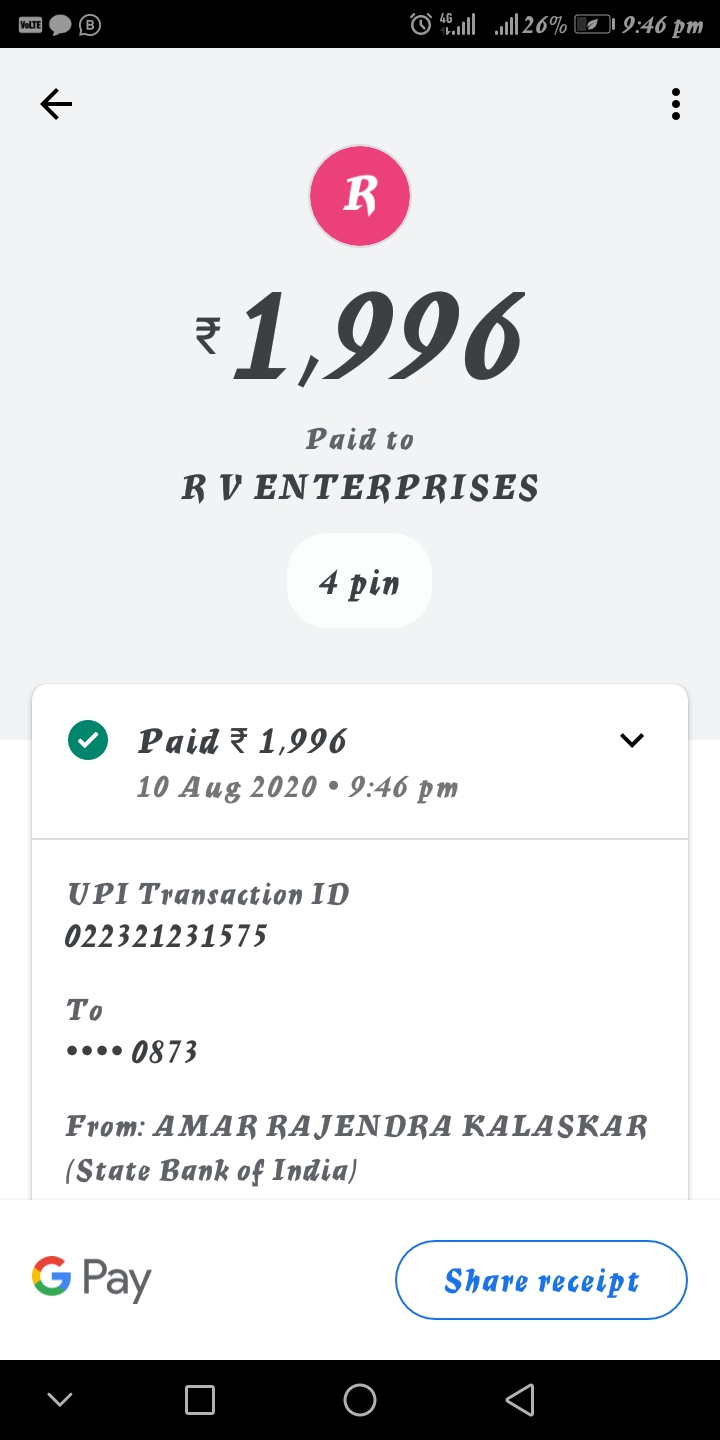This screenshot has height=1440, width=720.
Task: Tap the 4 pin note chip
Action: pyautogui.click(x=360, y=581)
